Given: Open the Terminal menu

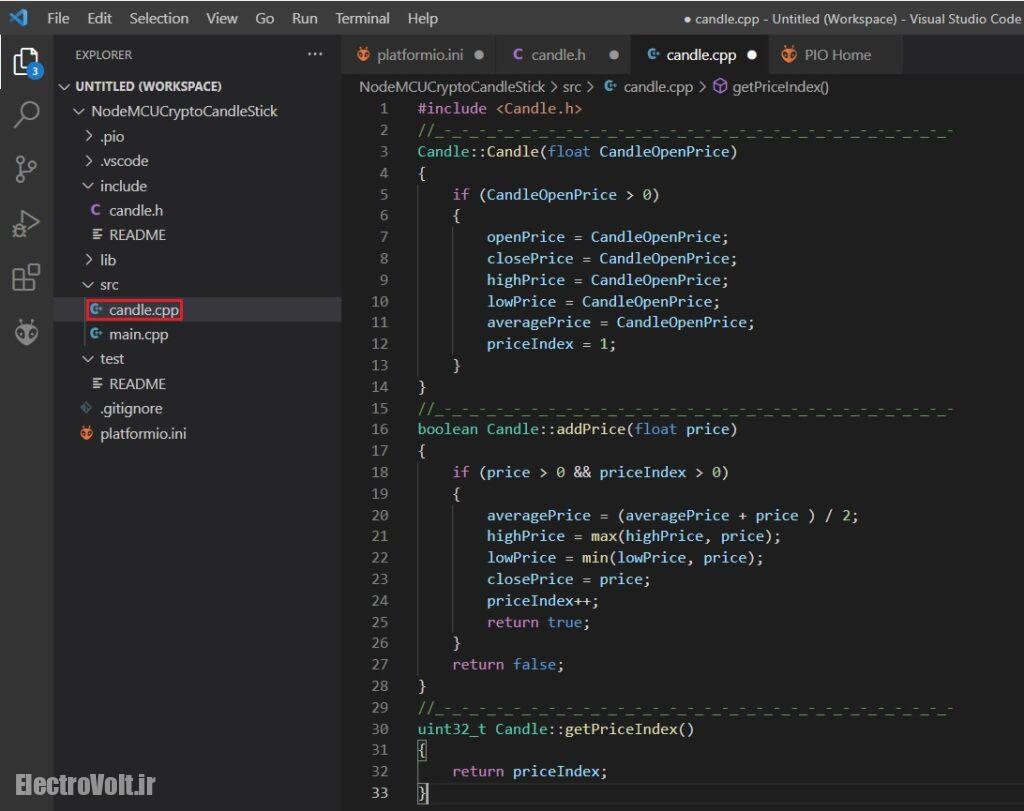Looking at the screenshot, I should point(362,18).
